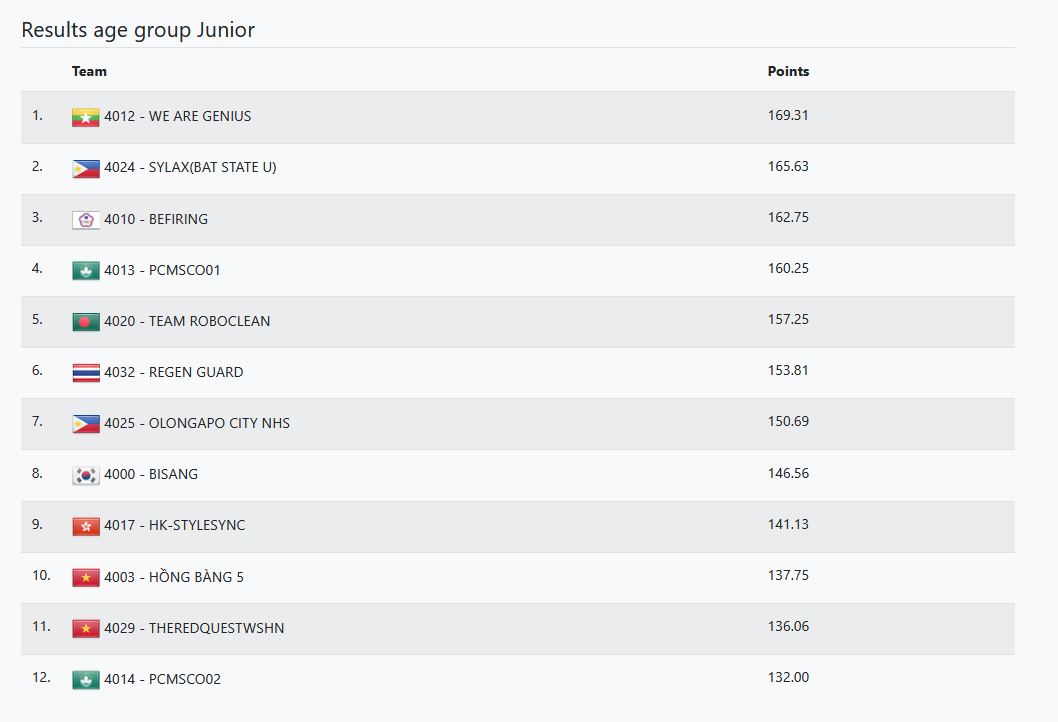Image resolution: width=1058 pixels, height=722 pixels.
Task: Select the 4020 - TEAM ROBOCLEAN team name
Action: coord(187,322)
